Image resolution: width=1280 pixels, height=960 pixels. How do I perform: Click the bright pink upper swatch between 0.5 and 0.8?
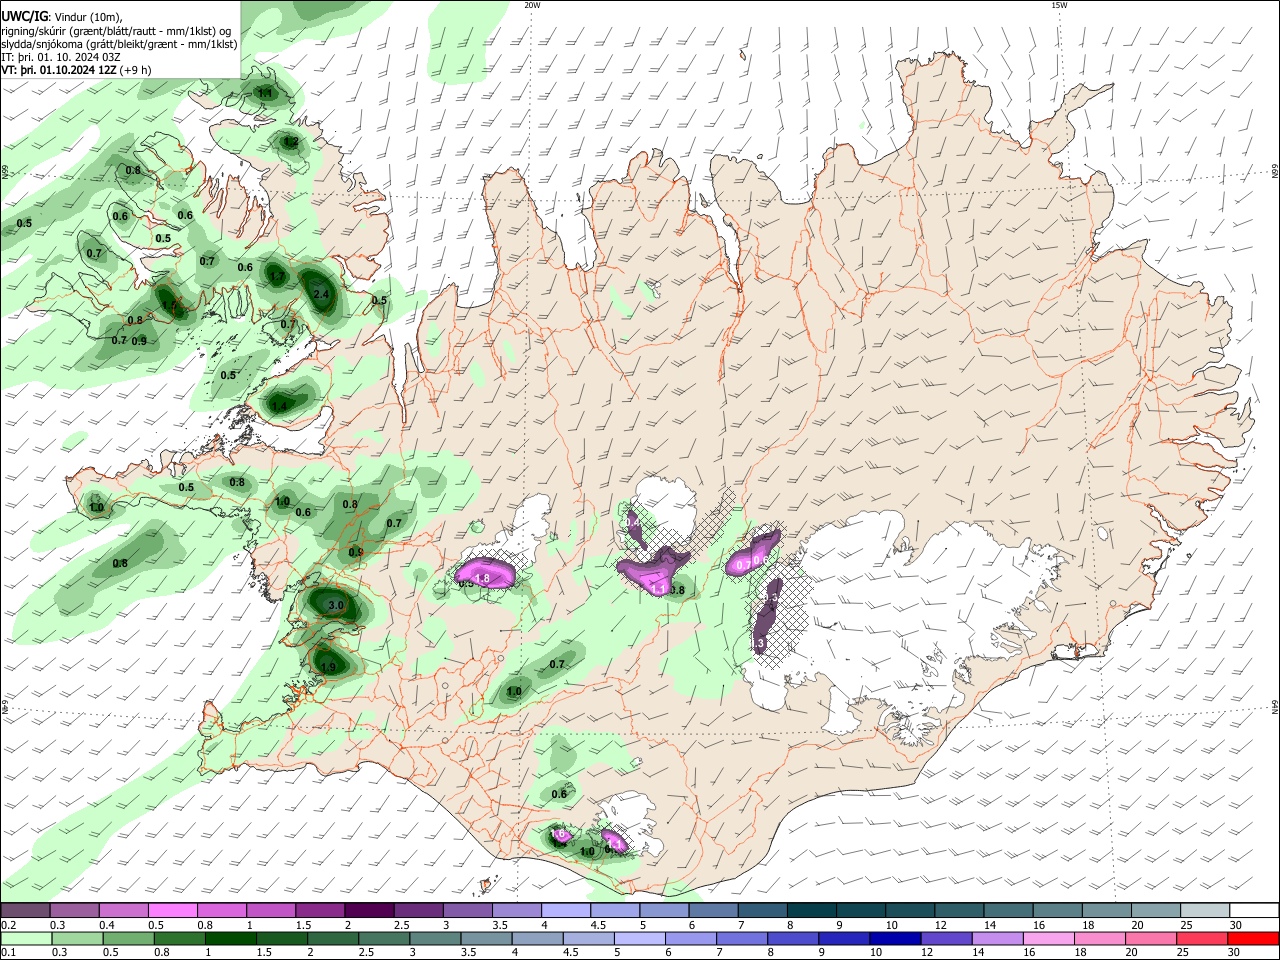coord(173,911)
